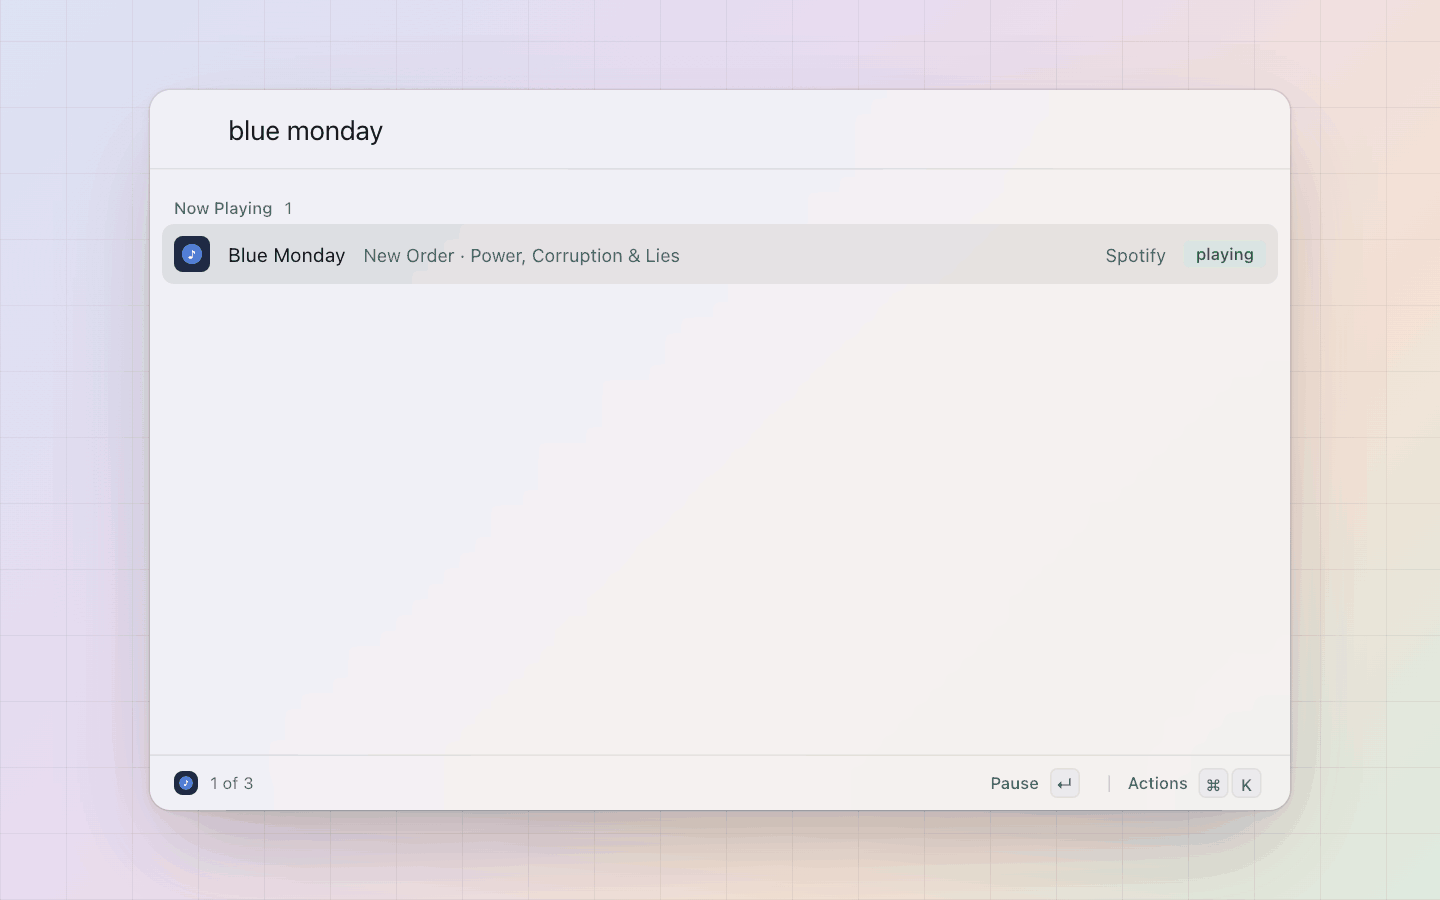1440x900 pixels.
Task: Focus the search field containing "blue monday"
Action: click(x=720, y=131)
